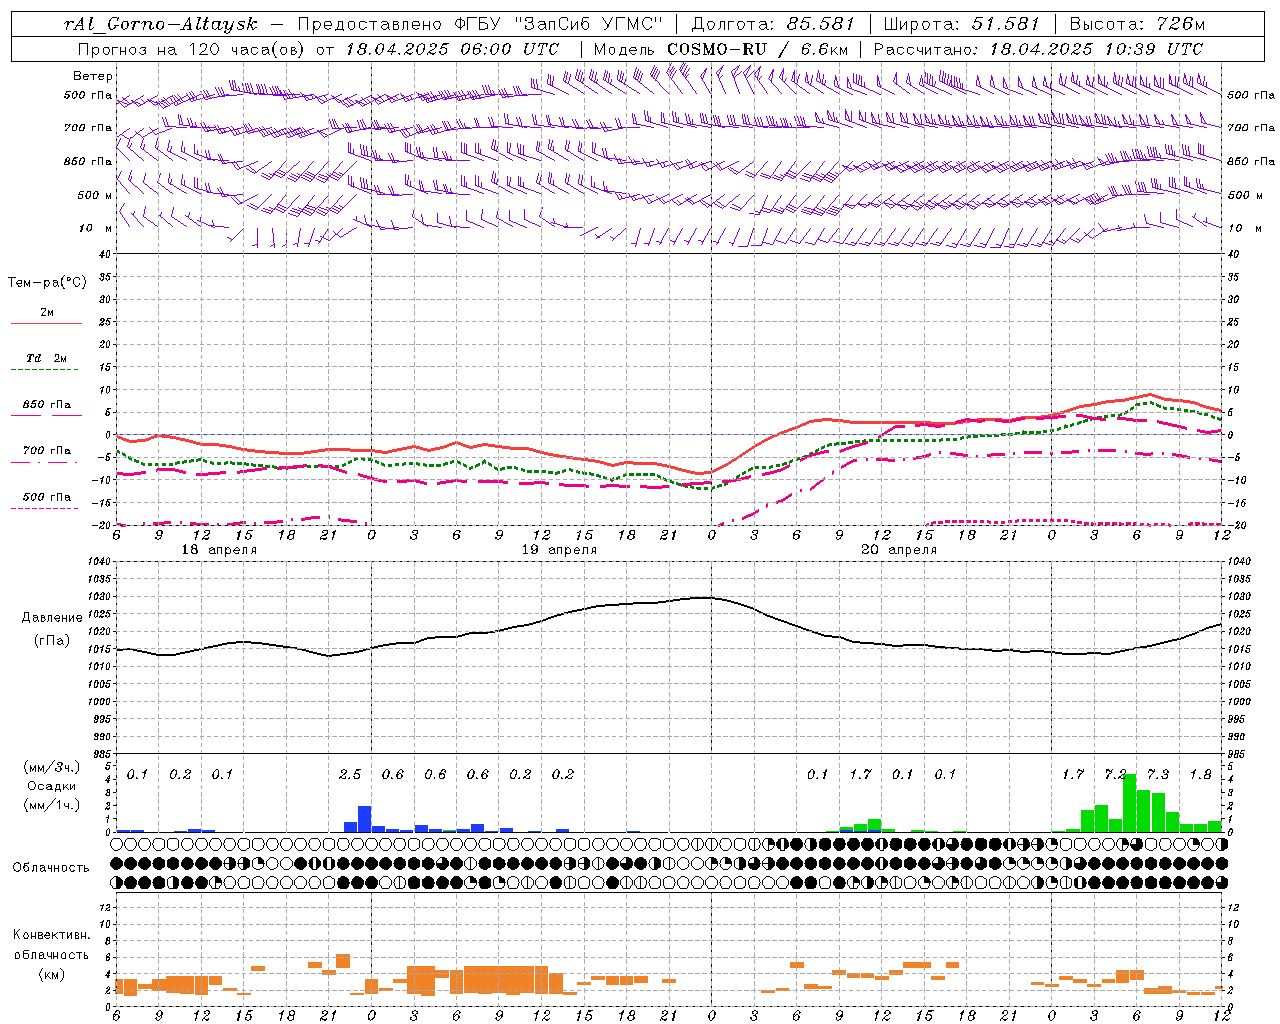This screenshot has width=1280, height=1024.
Task: Click the date label 18 апреля
Action: (x=218, y=550)
